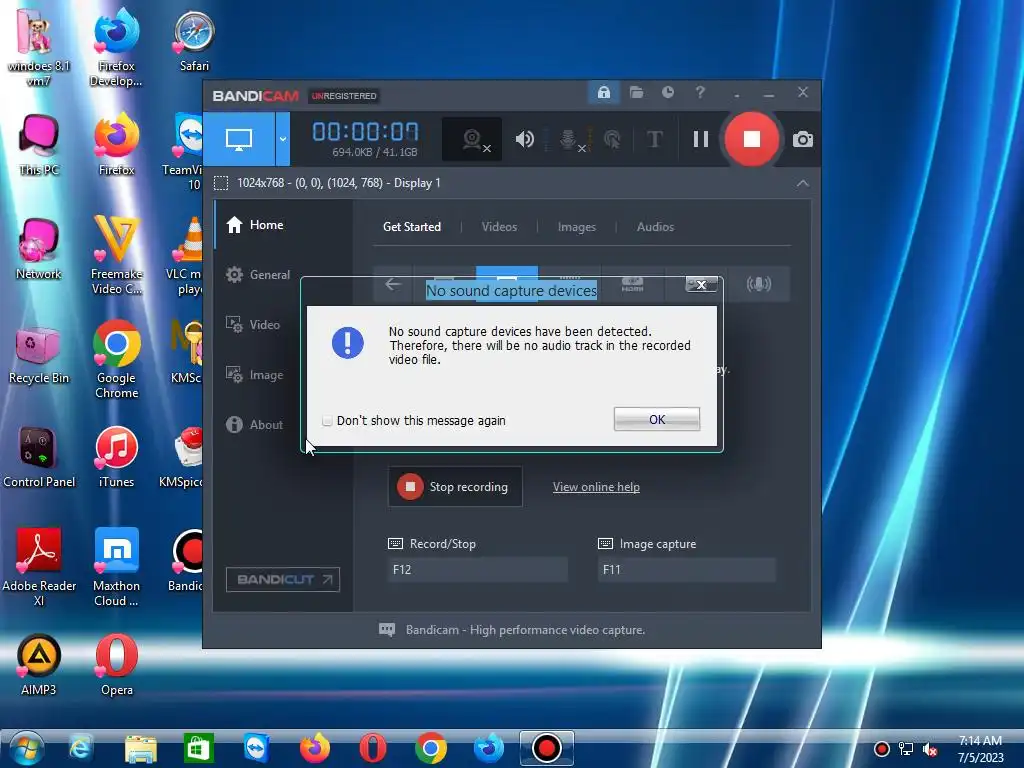Click the muted volume tray icon
Screen dimensions: 1024x768
pyautogui.click(x=930, y=750)
